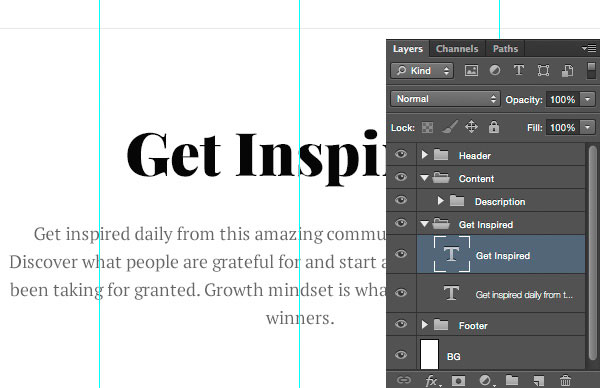Click the Fill label

[535, 127]
